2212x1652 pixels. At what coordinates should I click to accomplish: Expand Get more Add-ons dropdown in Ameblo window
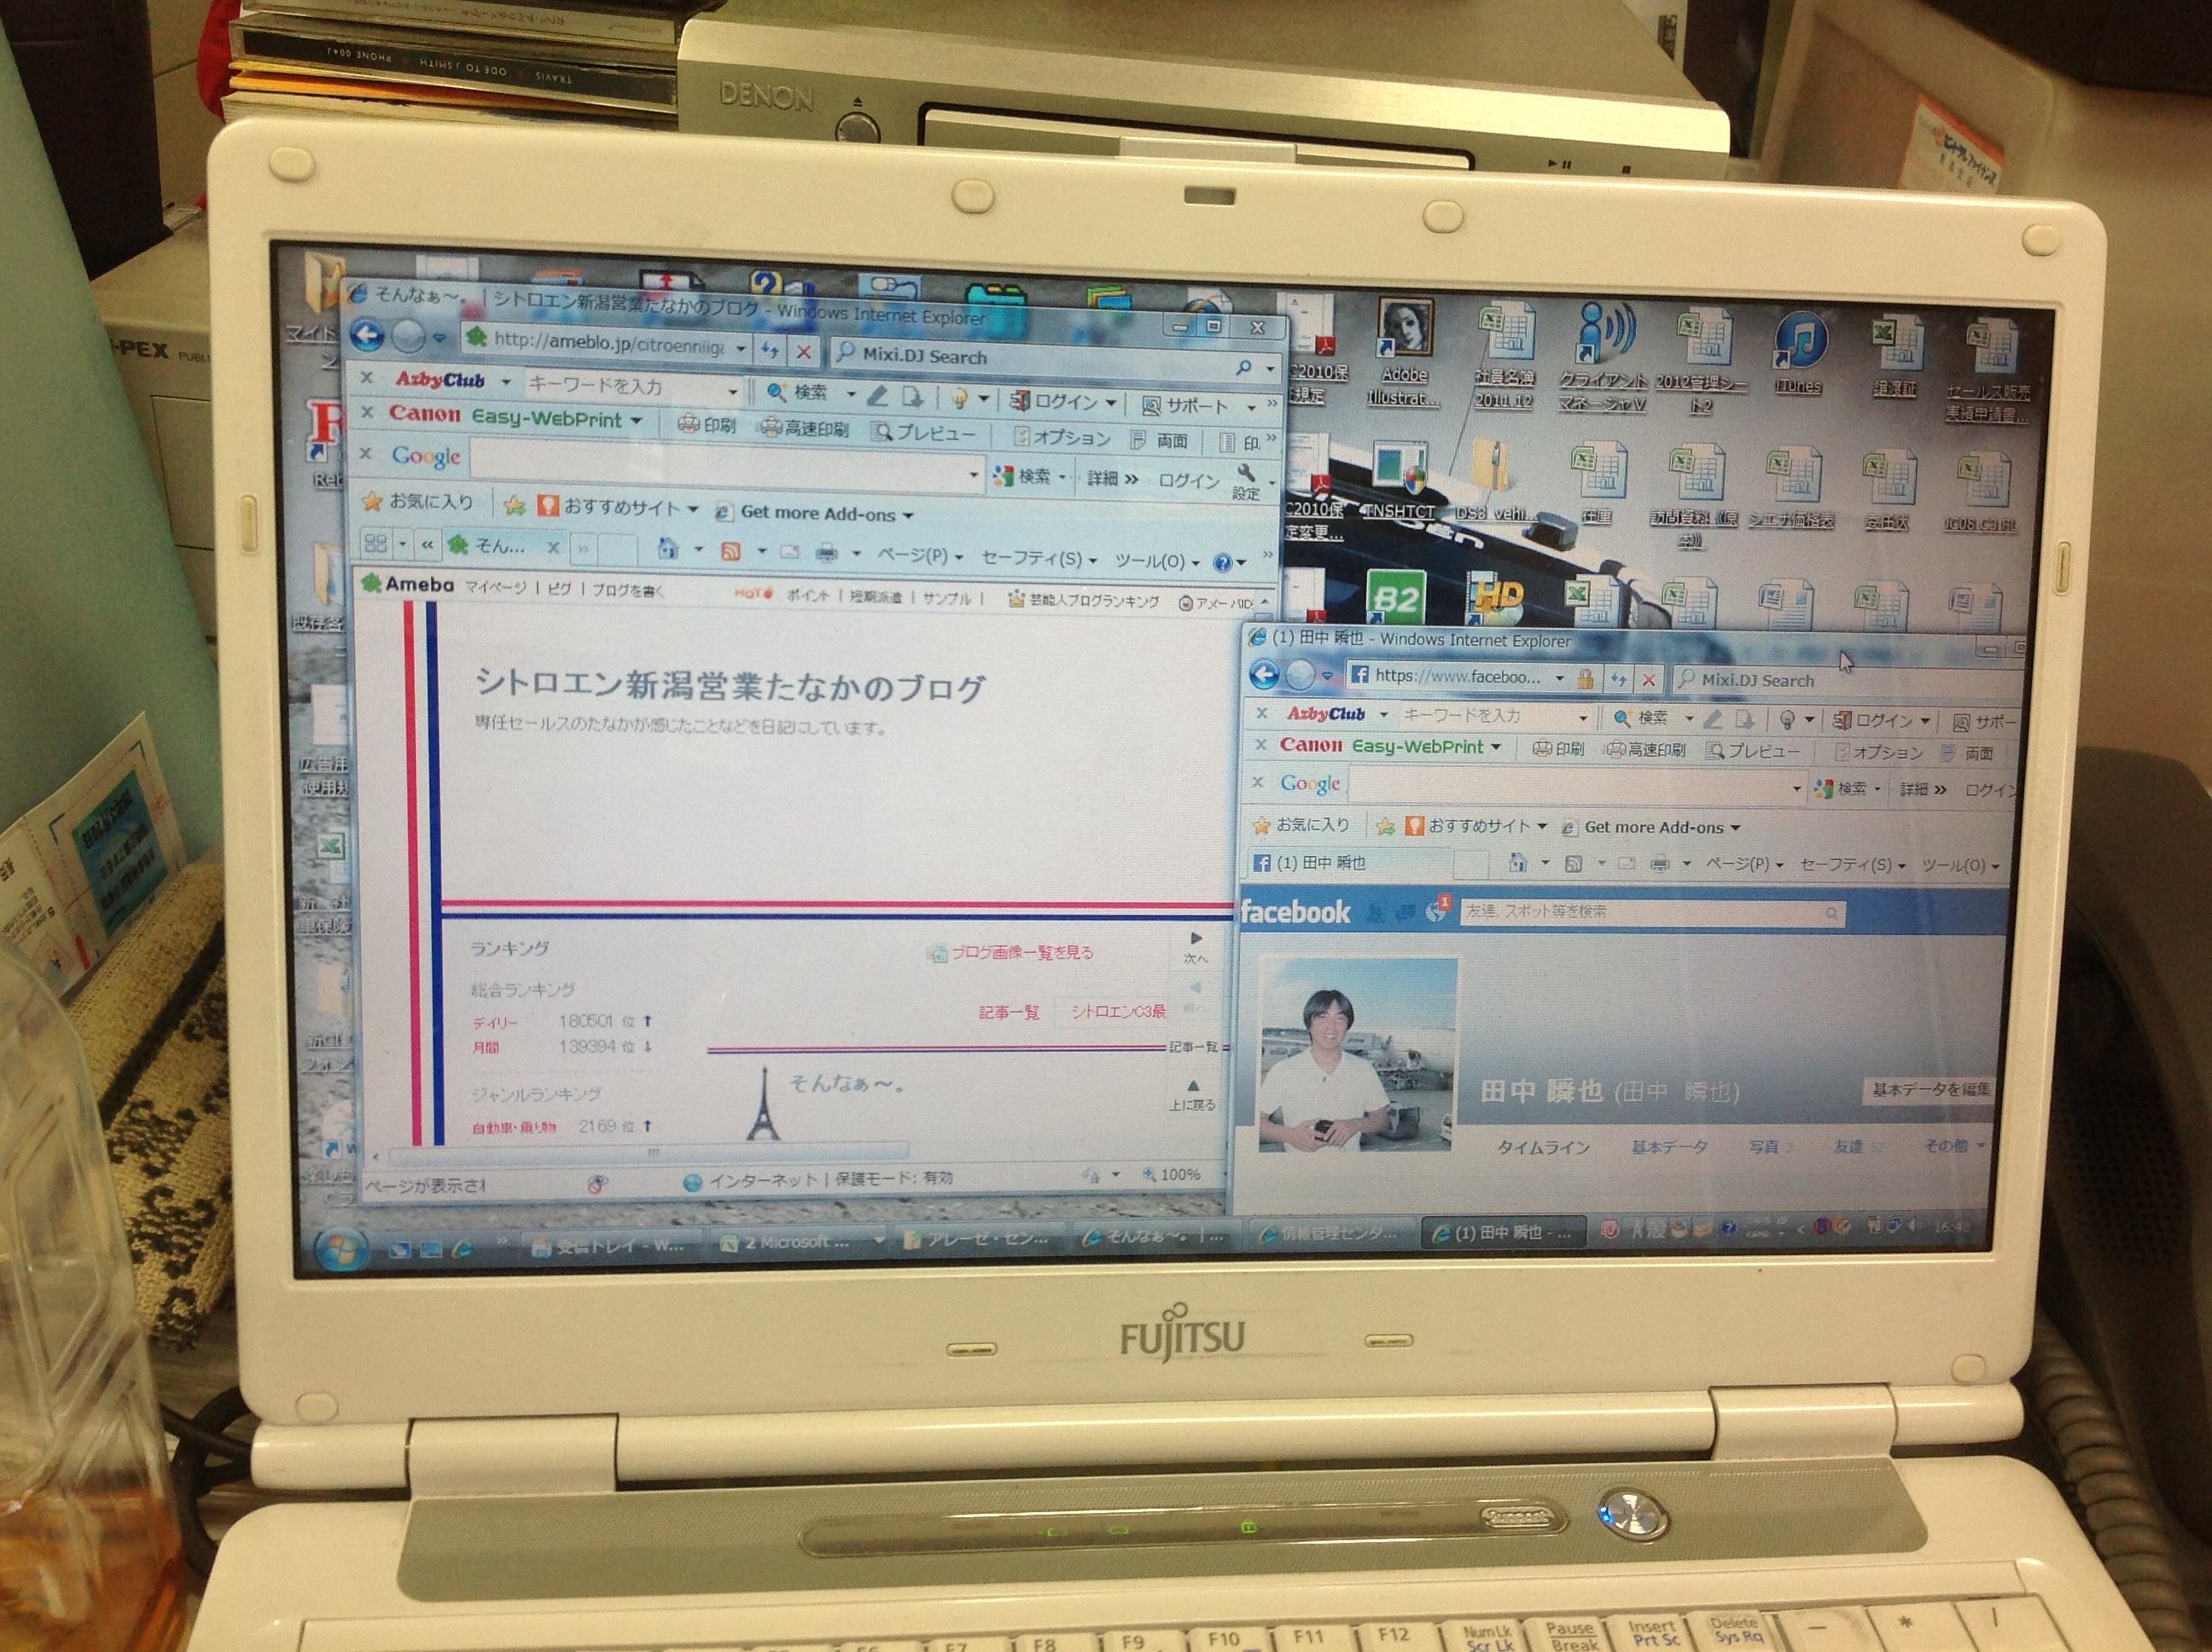click(x=908, y=516)
